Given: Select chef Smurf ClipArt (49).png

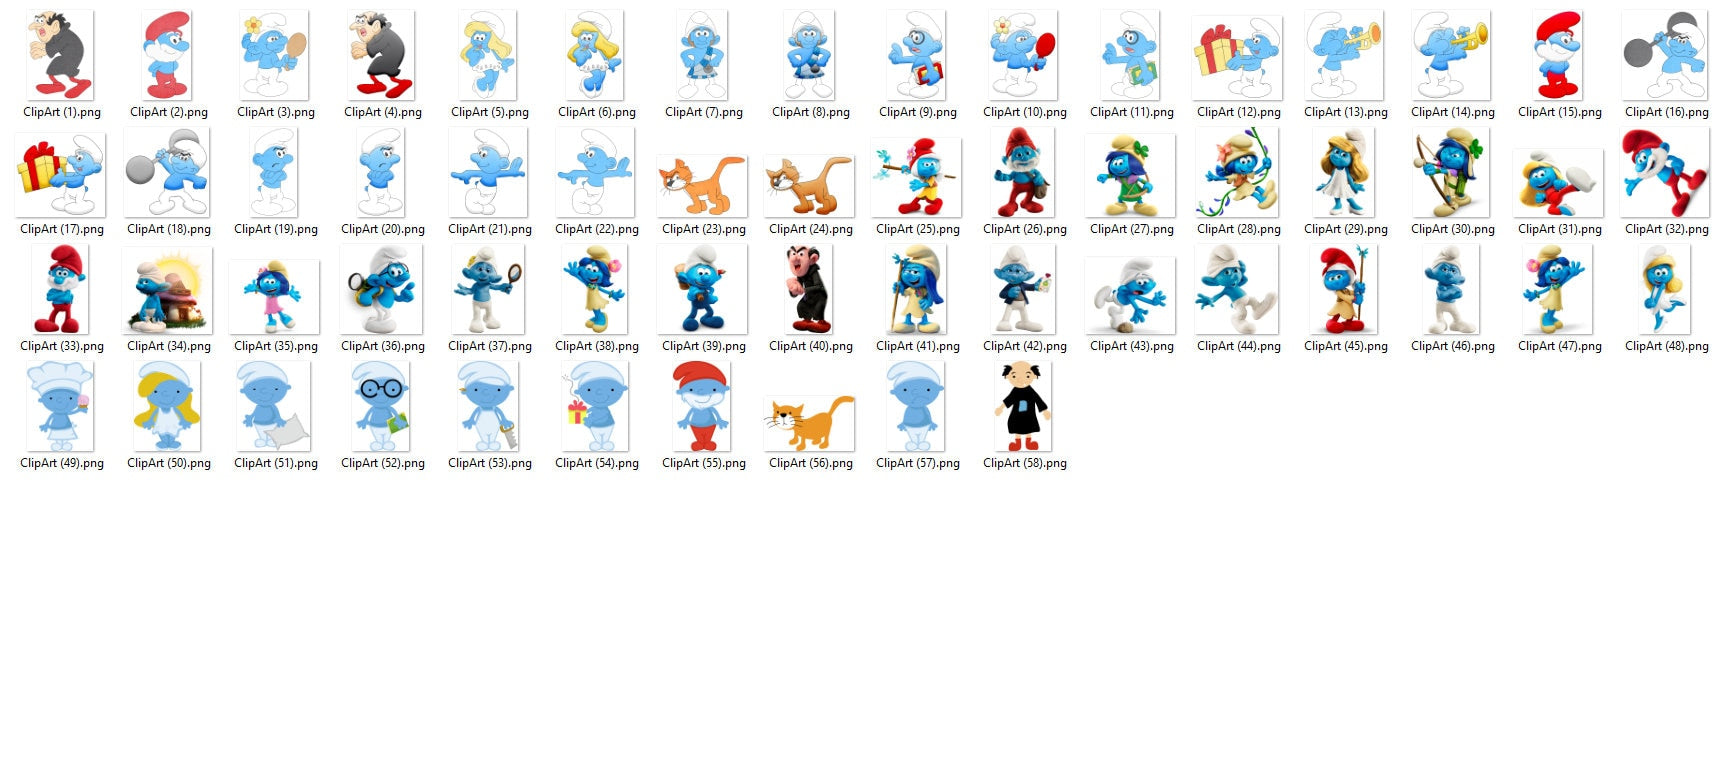Looking at the screenshot, I should (x=61, y=407).
